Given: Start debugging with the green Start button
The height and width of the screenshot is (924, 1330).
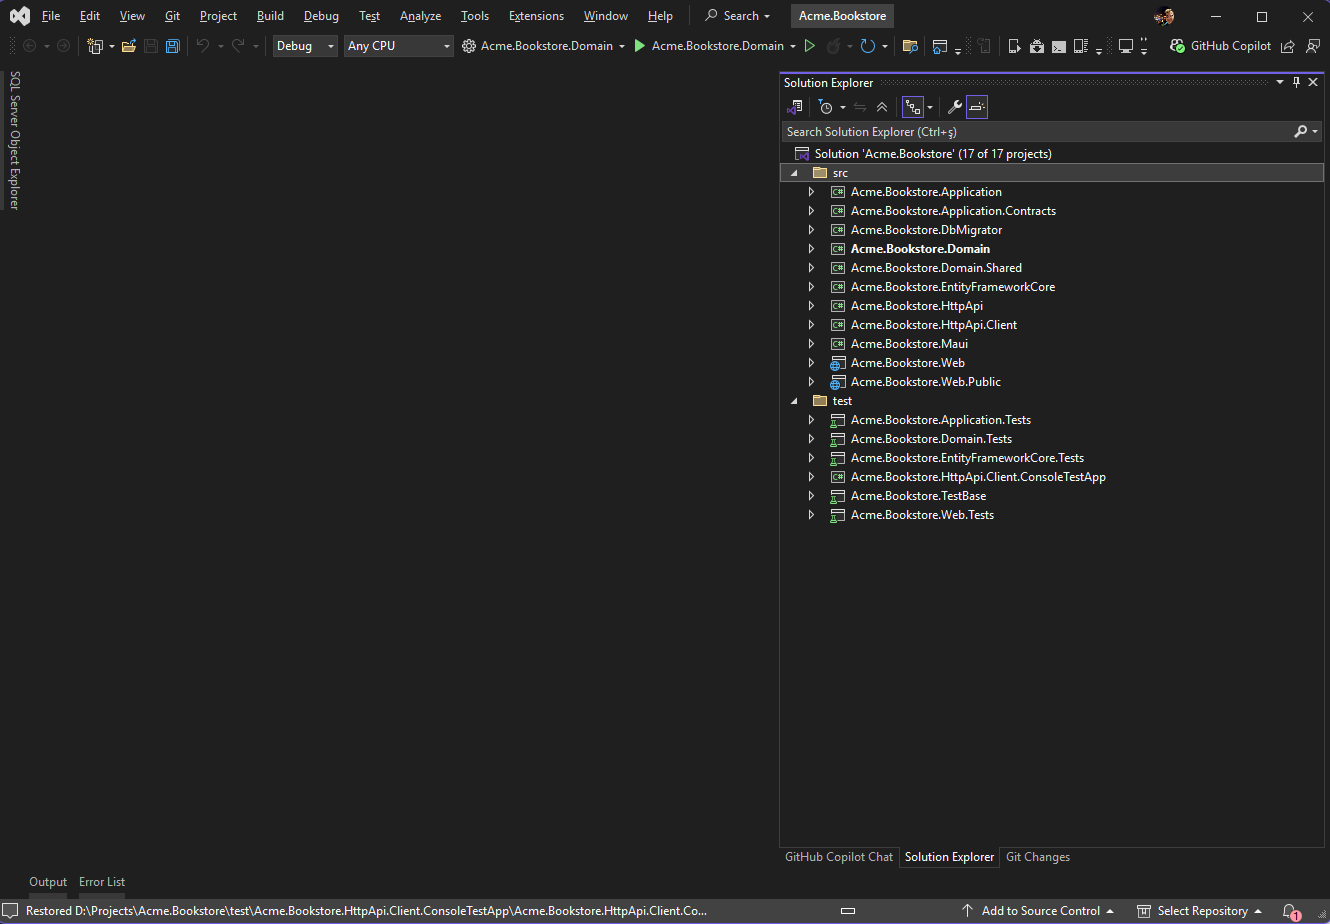Looking at the screenshot, I should point(810,46).
